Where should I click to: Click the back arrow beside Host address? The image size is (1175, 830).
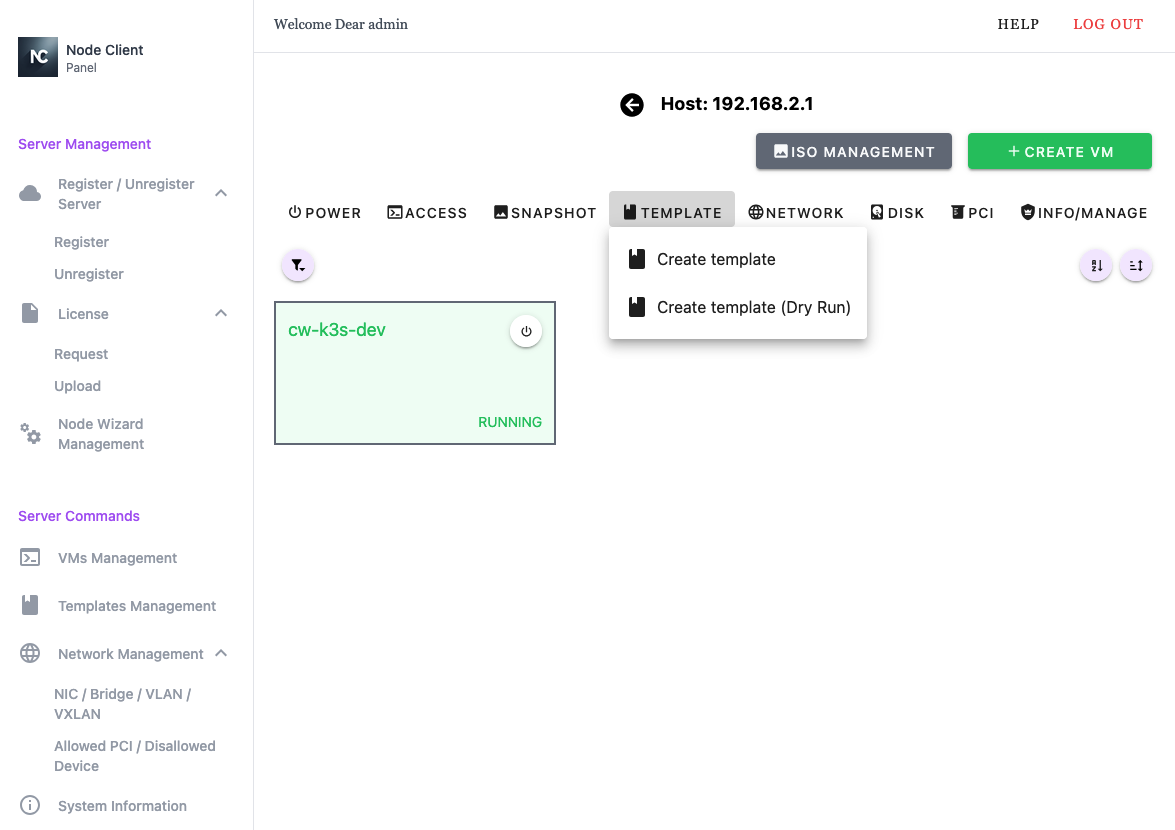point(632,105)
